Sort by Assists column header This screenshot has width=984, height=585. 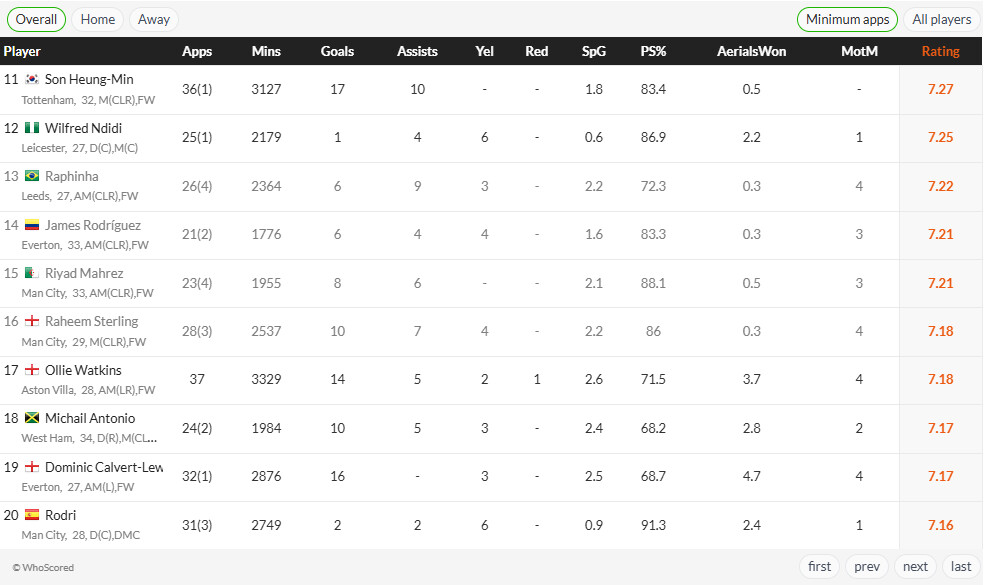click(417, 51)
